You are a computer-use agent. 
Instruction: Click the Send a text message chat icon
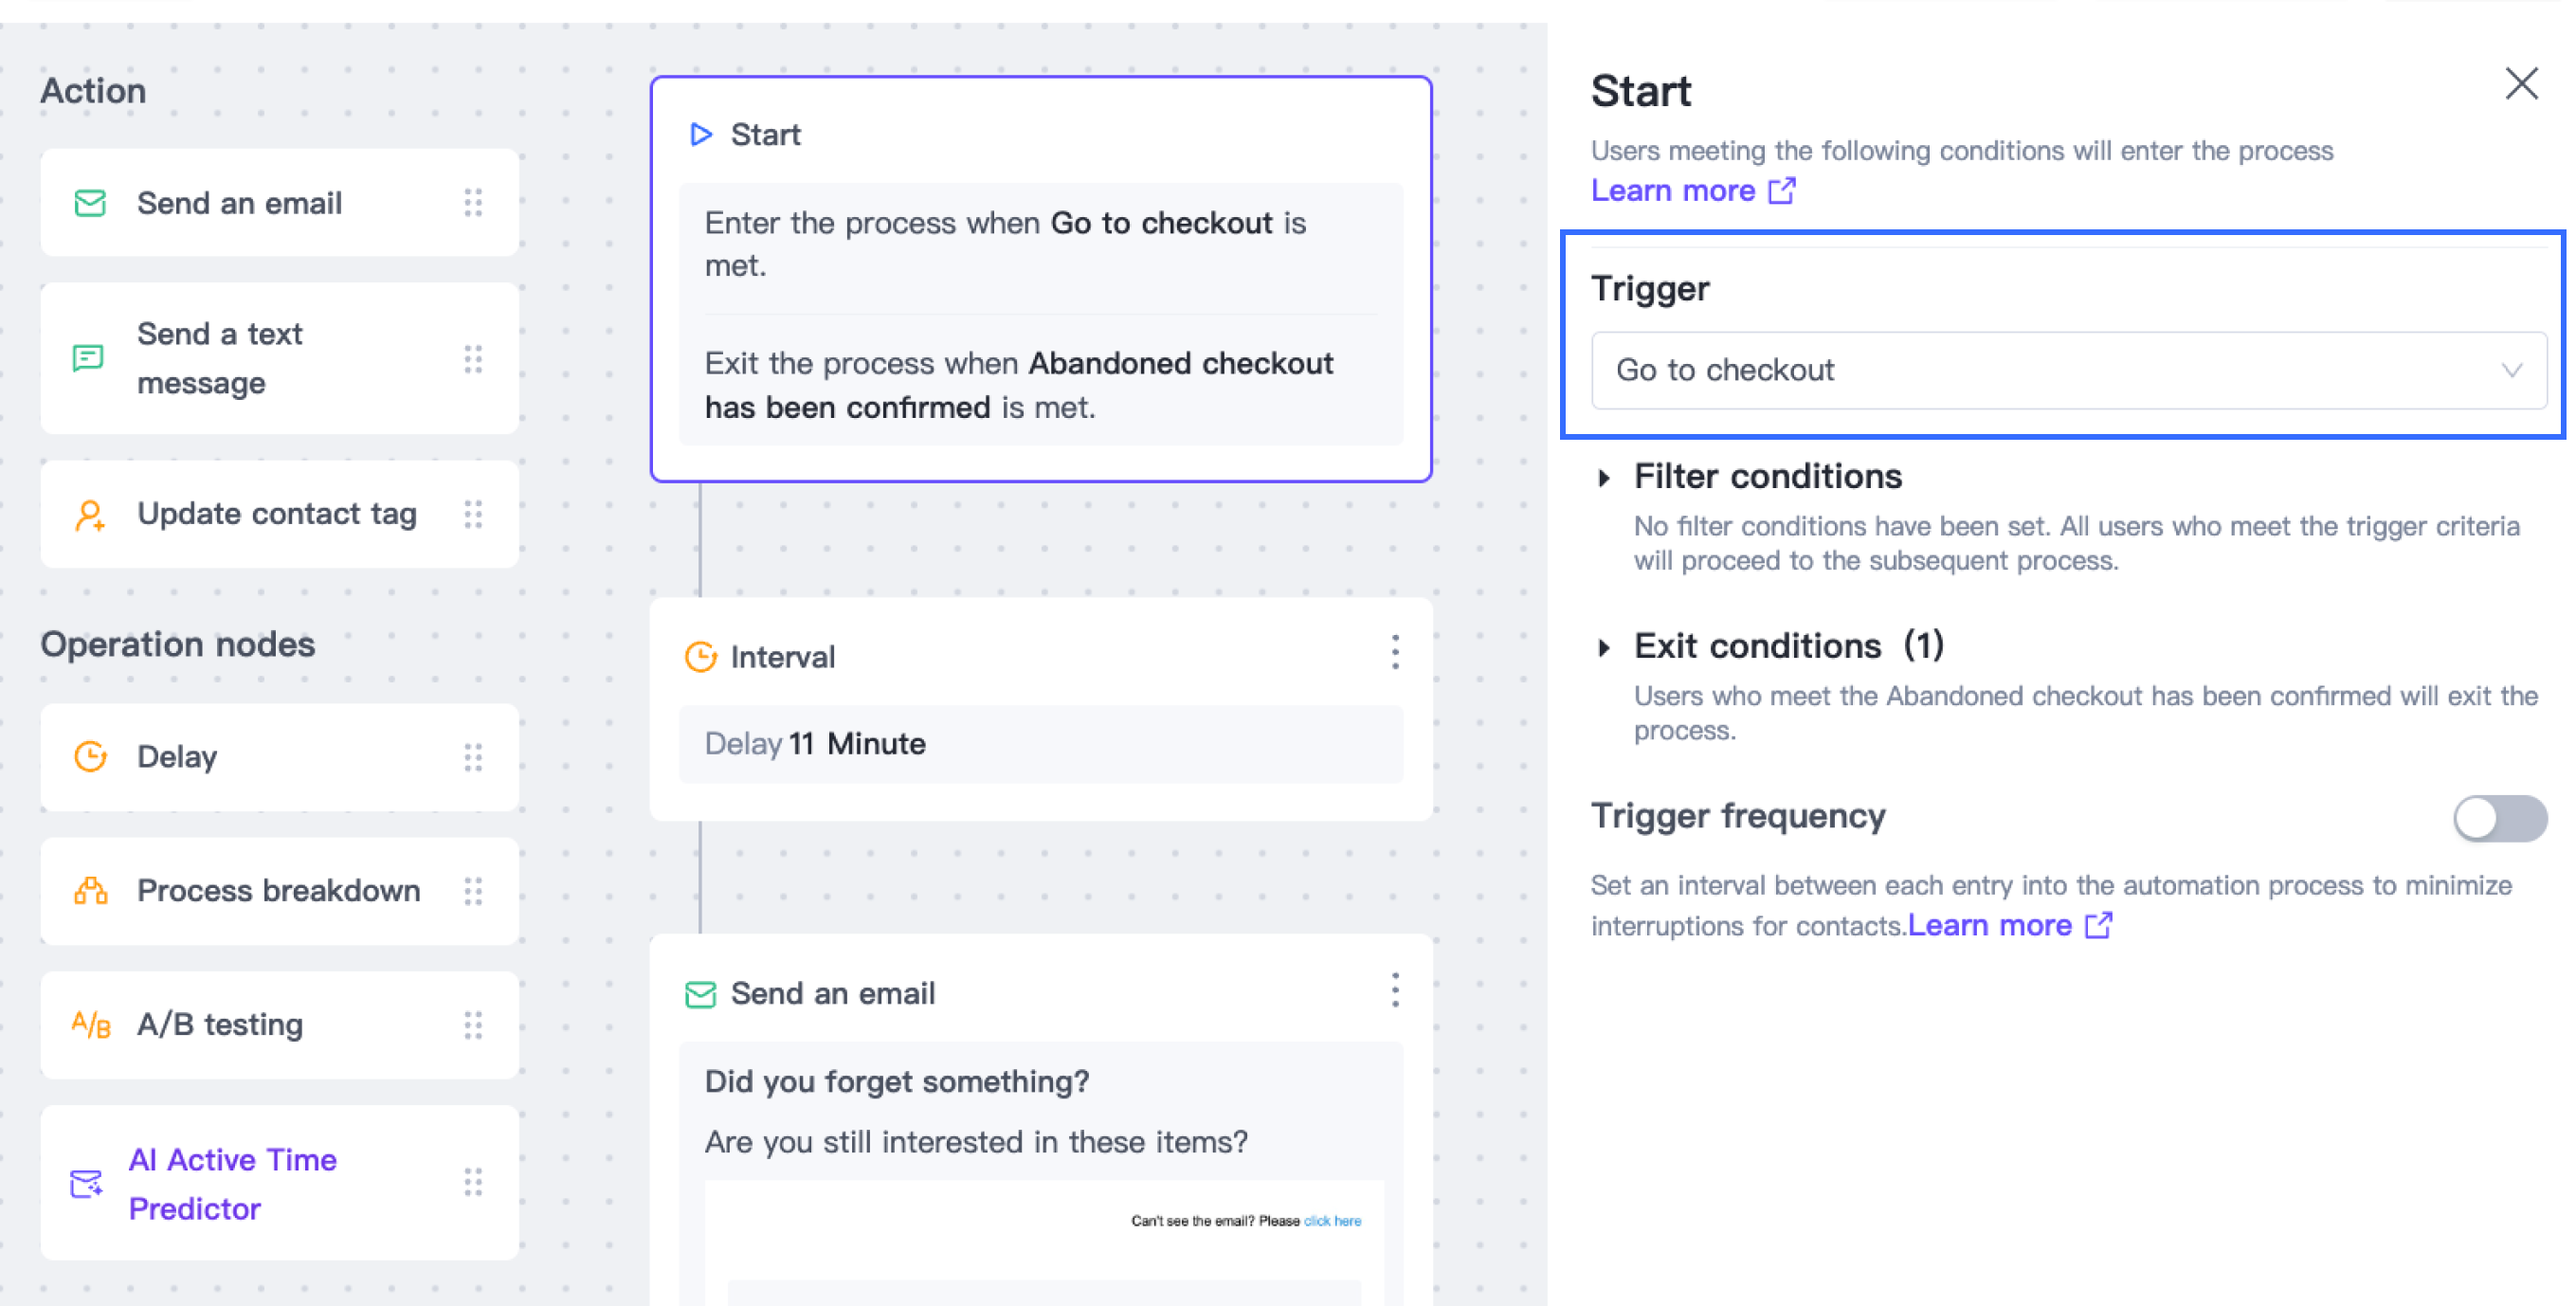88,358
